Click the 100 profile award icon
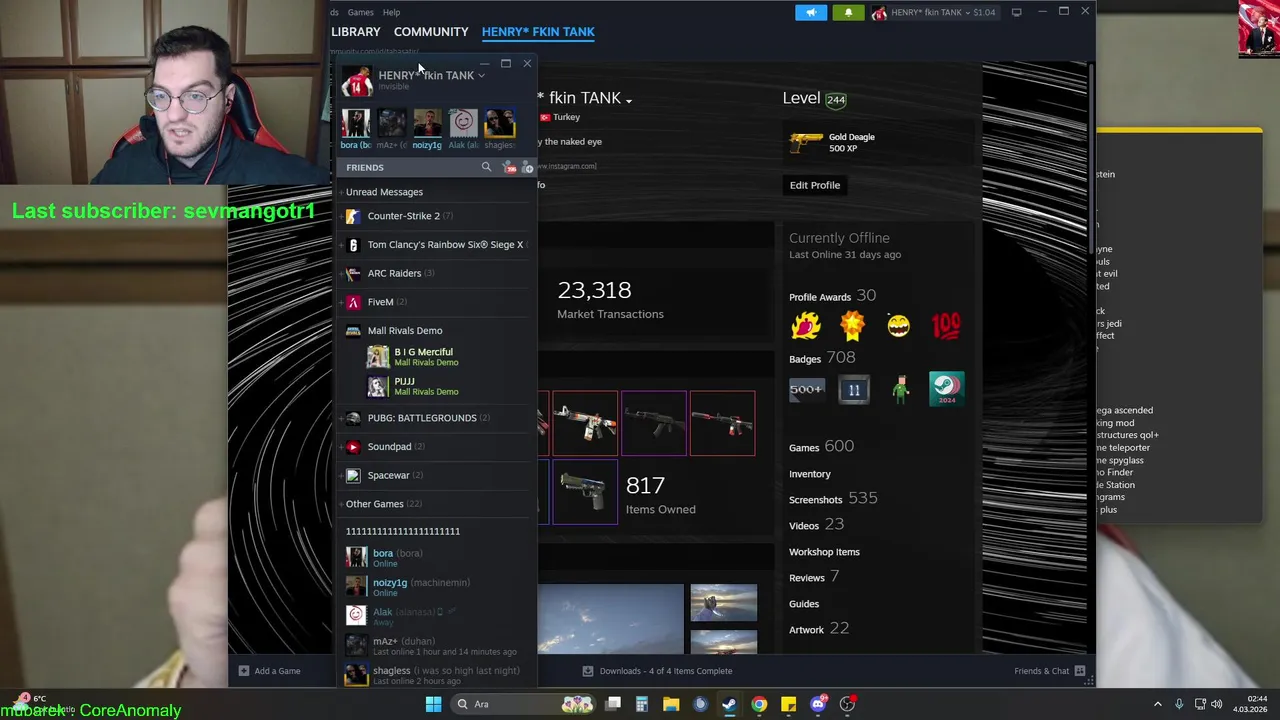Image resolution: width=1280 pixels, height=720 pixels. tap(946, 325)
